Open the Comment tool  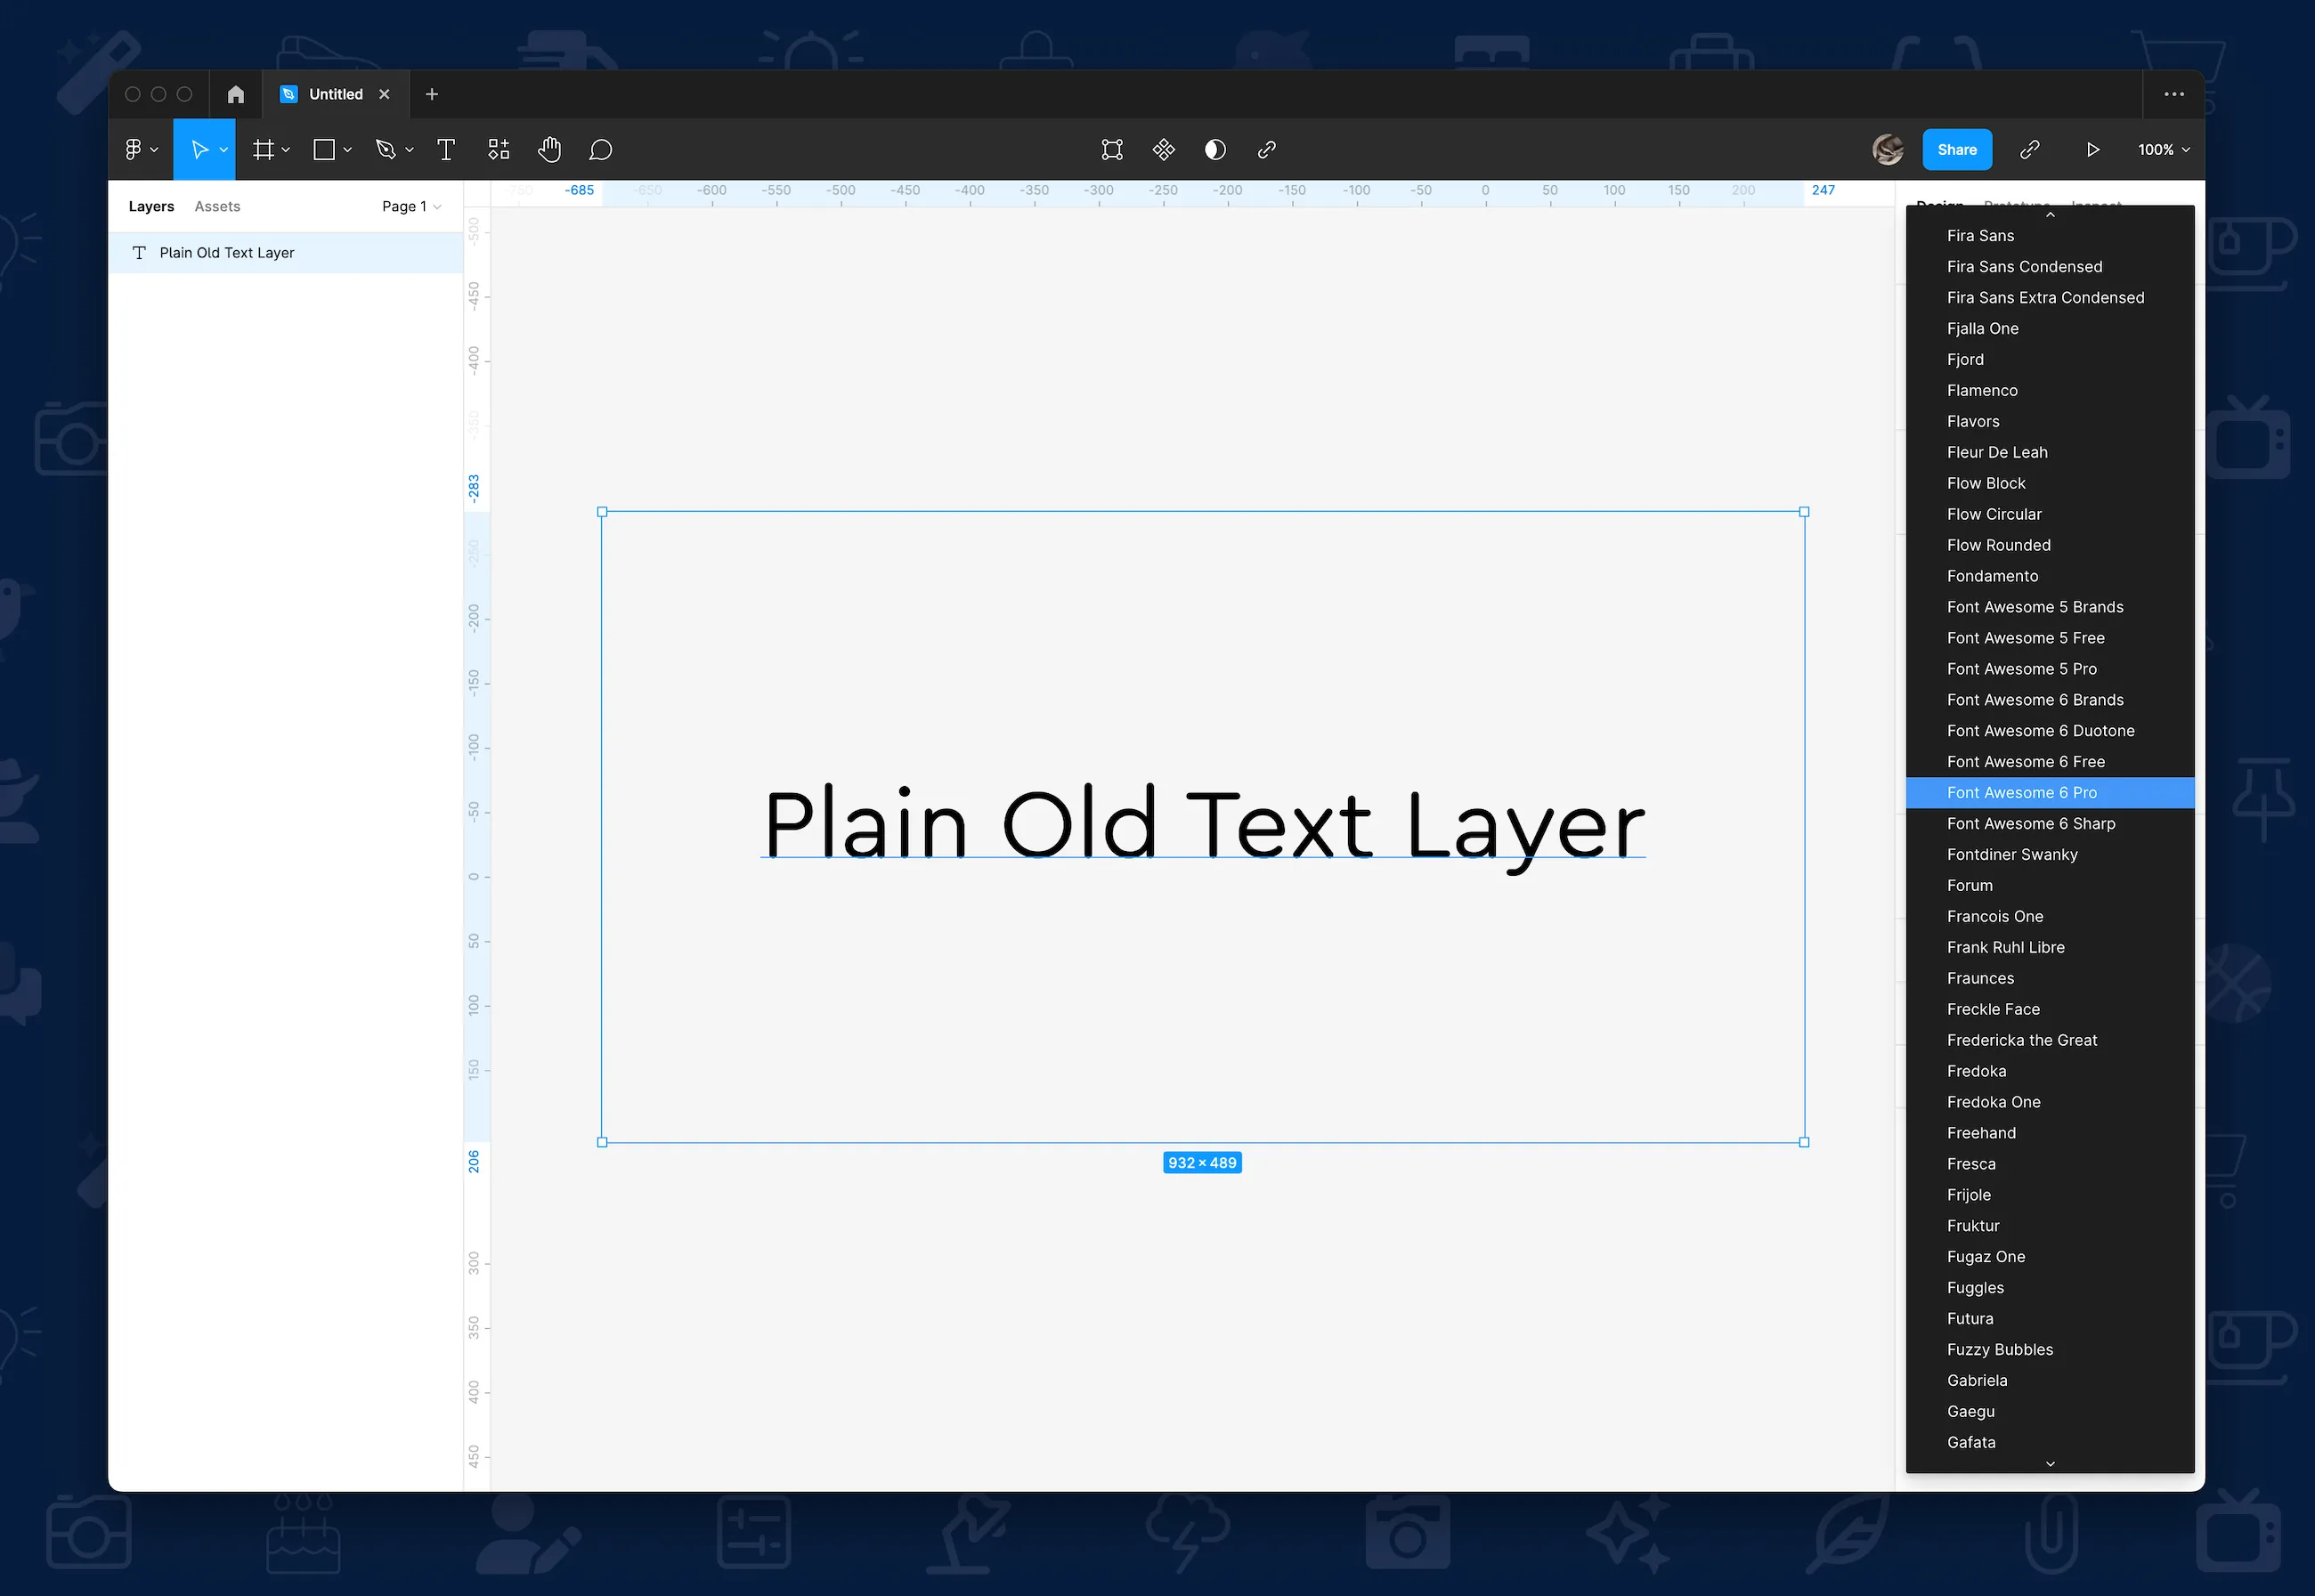point(600,149)
